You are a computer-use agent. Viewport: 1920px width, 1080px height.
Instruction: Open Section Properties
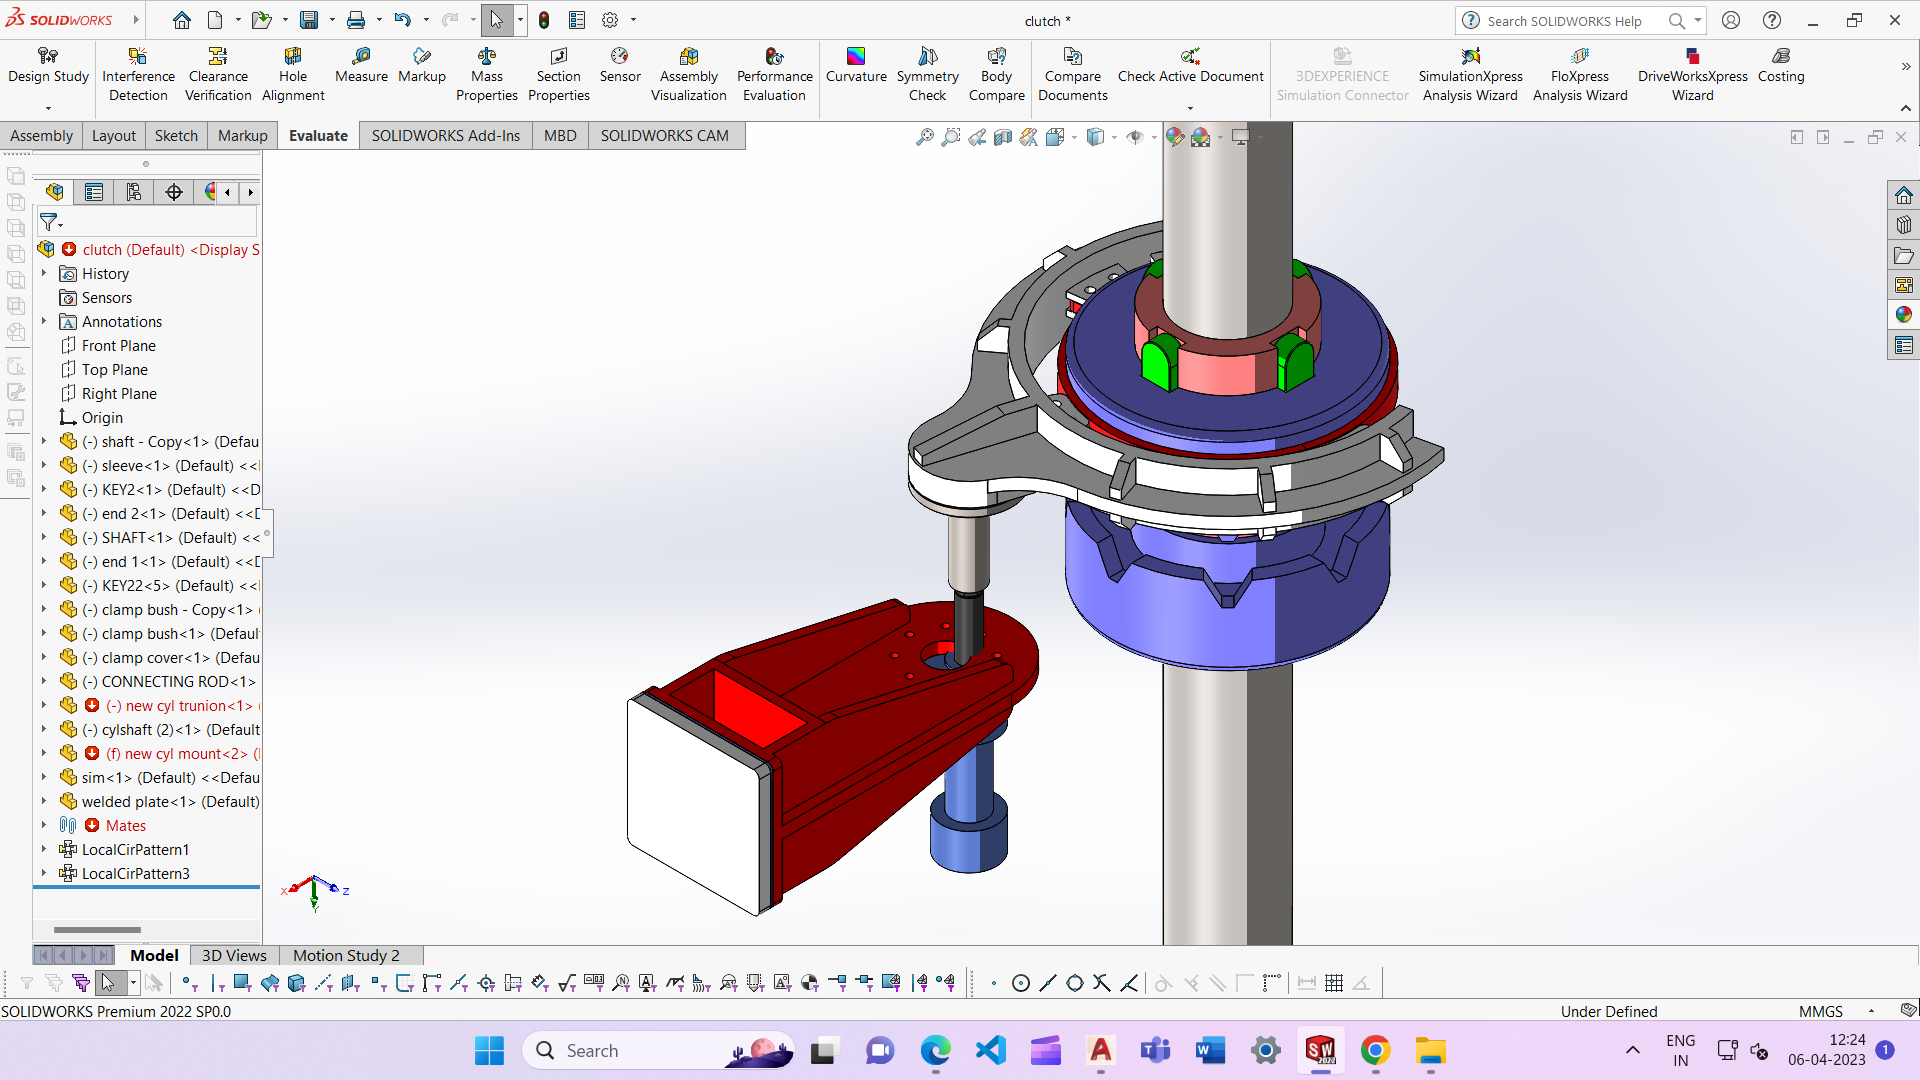pos(559,75)
